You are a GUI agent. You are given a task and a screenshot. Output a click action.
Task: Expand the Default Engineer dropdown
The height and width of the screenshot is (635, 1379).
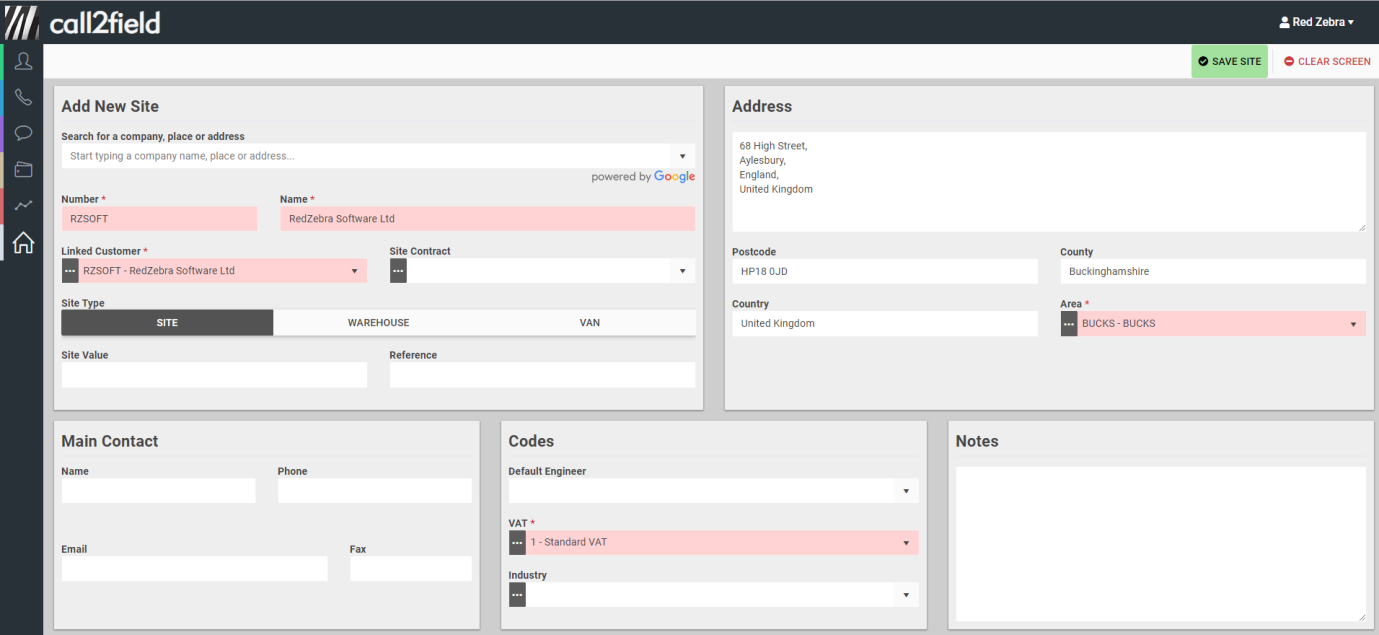click(x=905, y=491)
